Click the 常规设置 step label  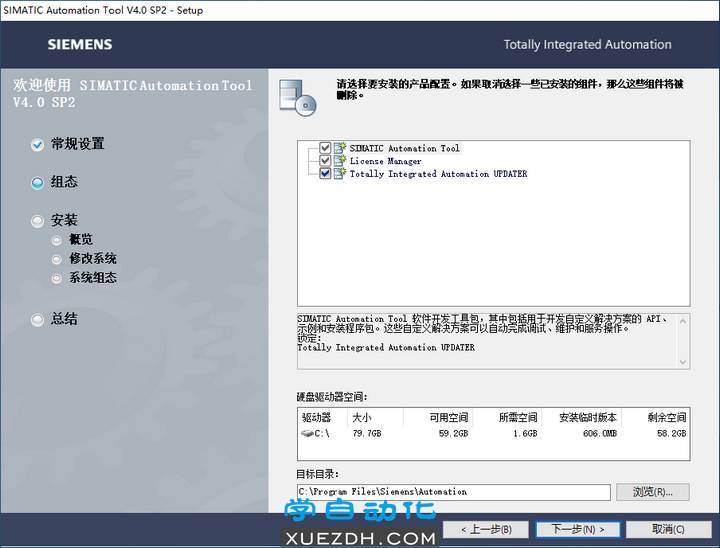(78, 144)
